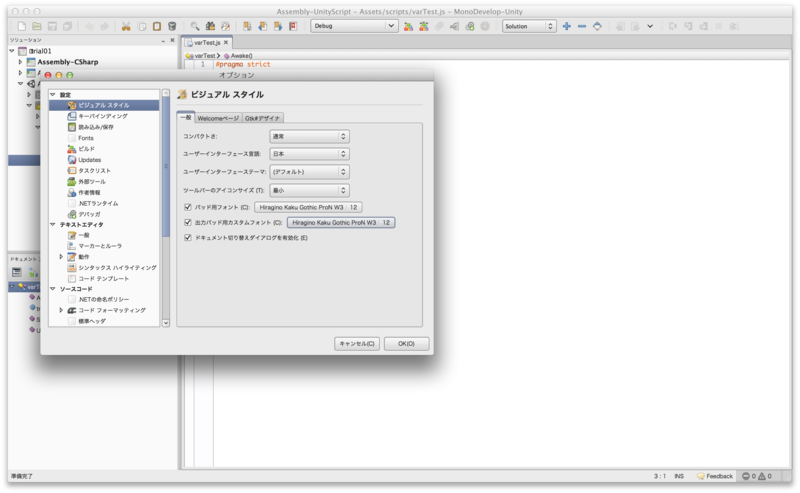Screen dimensions: 800x493
Task: Click the New File toolbar icon
Action: pos(21,26)
